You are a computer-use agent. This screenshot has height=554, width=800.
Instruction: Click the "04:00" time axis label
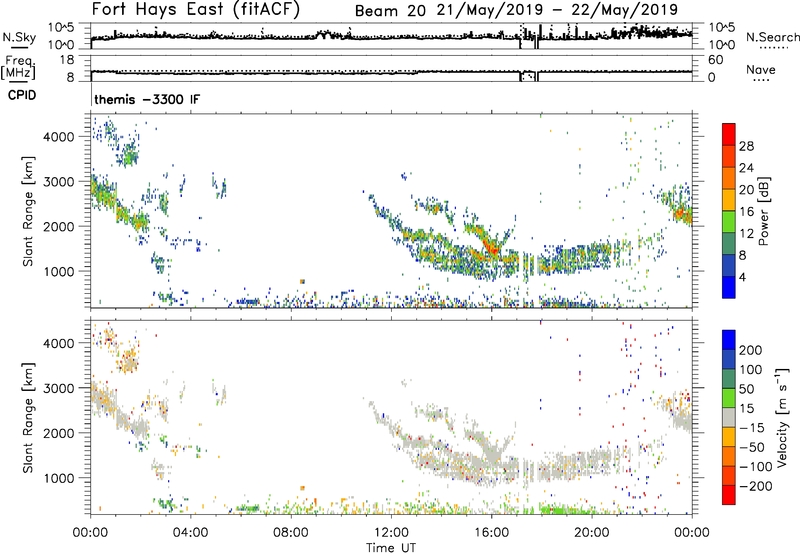coord(190,533)
